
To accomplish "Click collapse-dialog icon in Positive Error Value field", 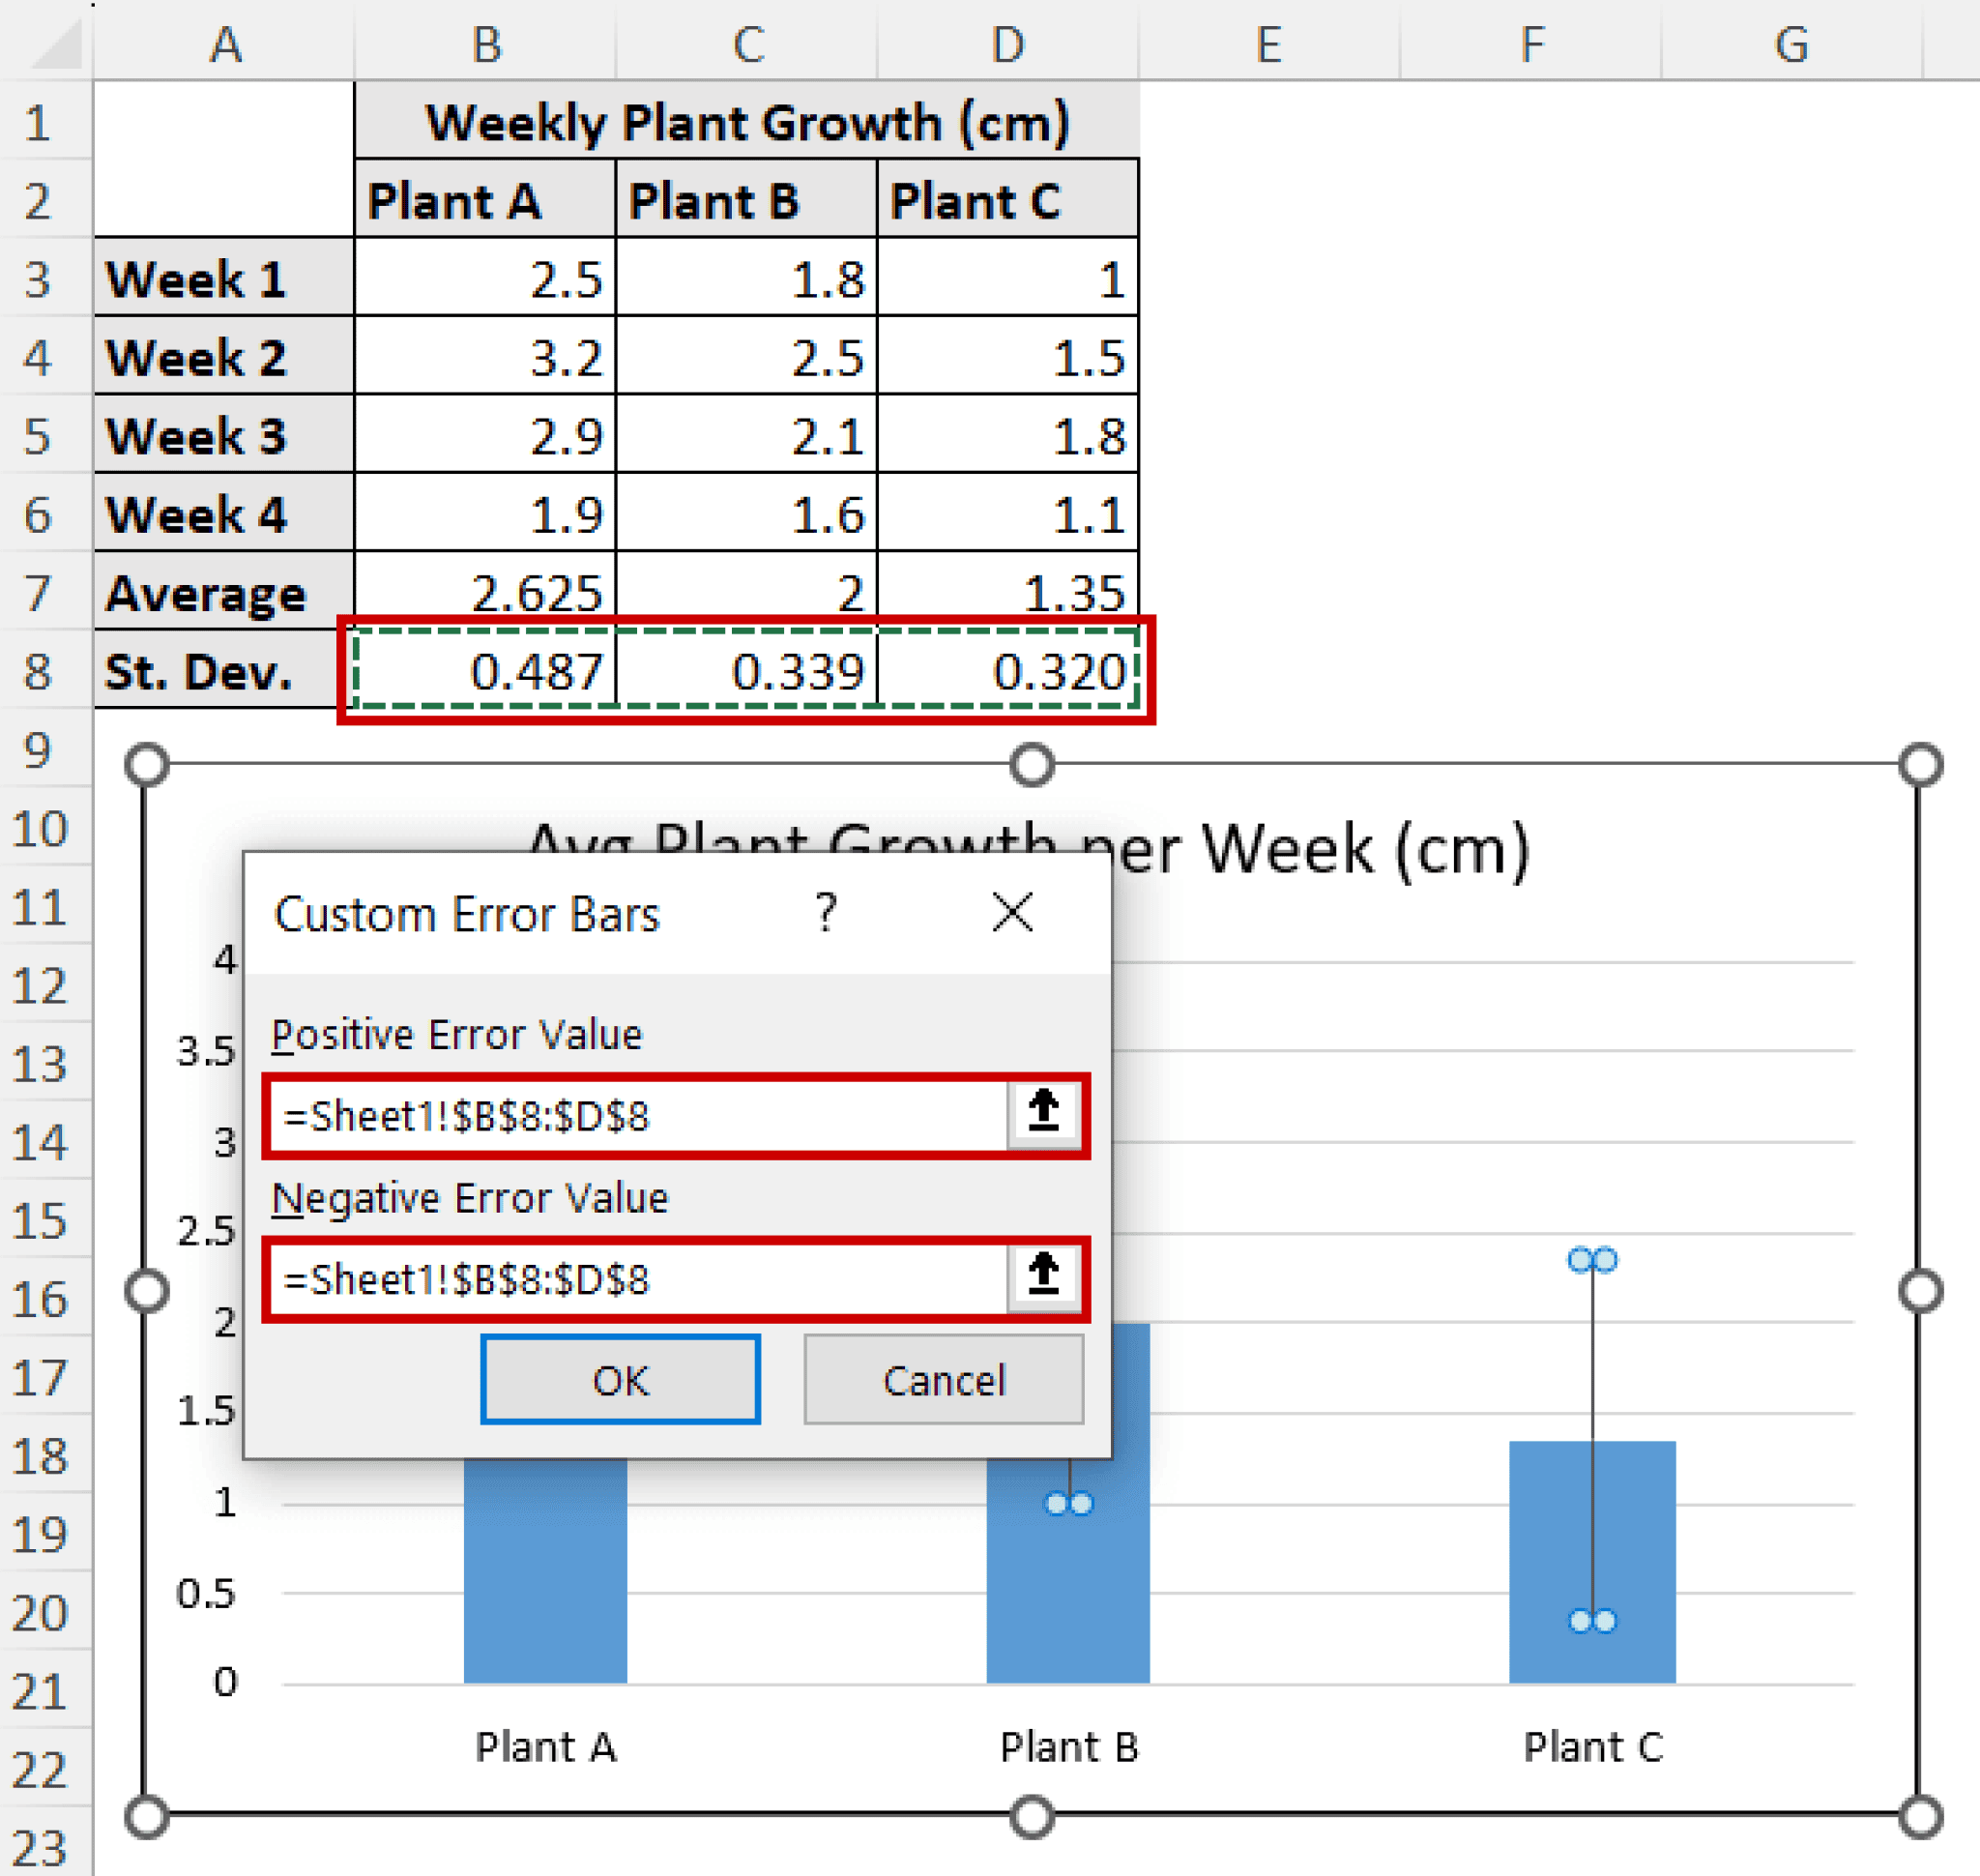I will 1043,1113.
